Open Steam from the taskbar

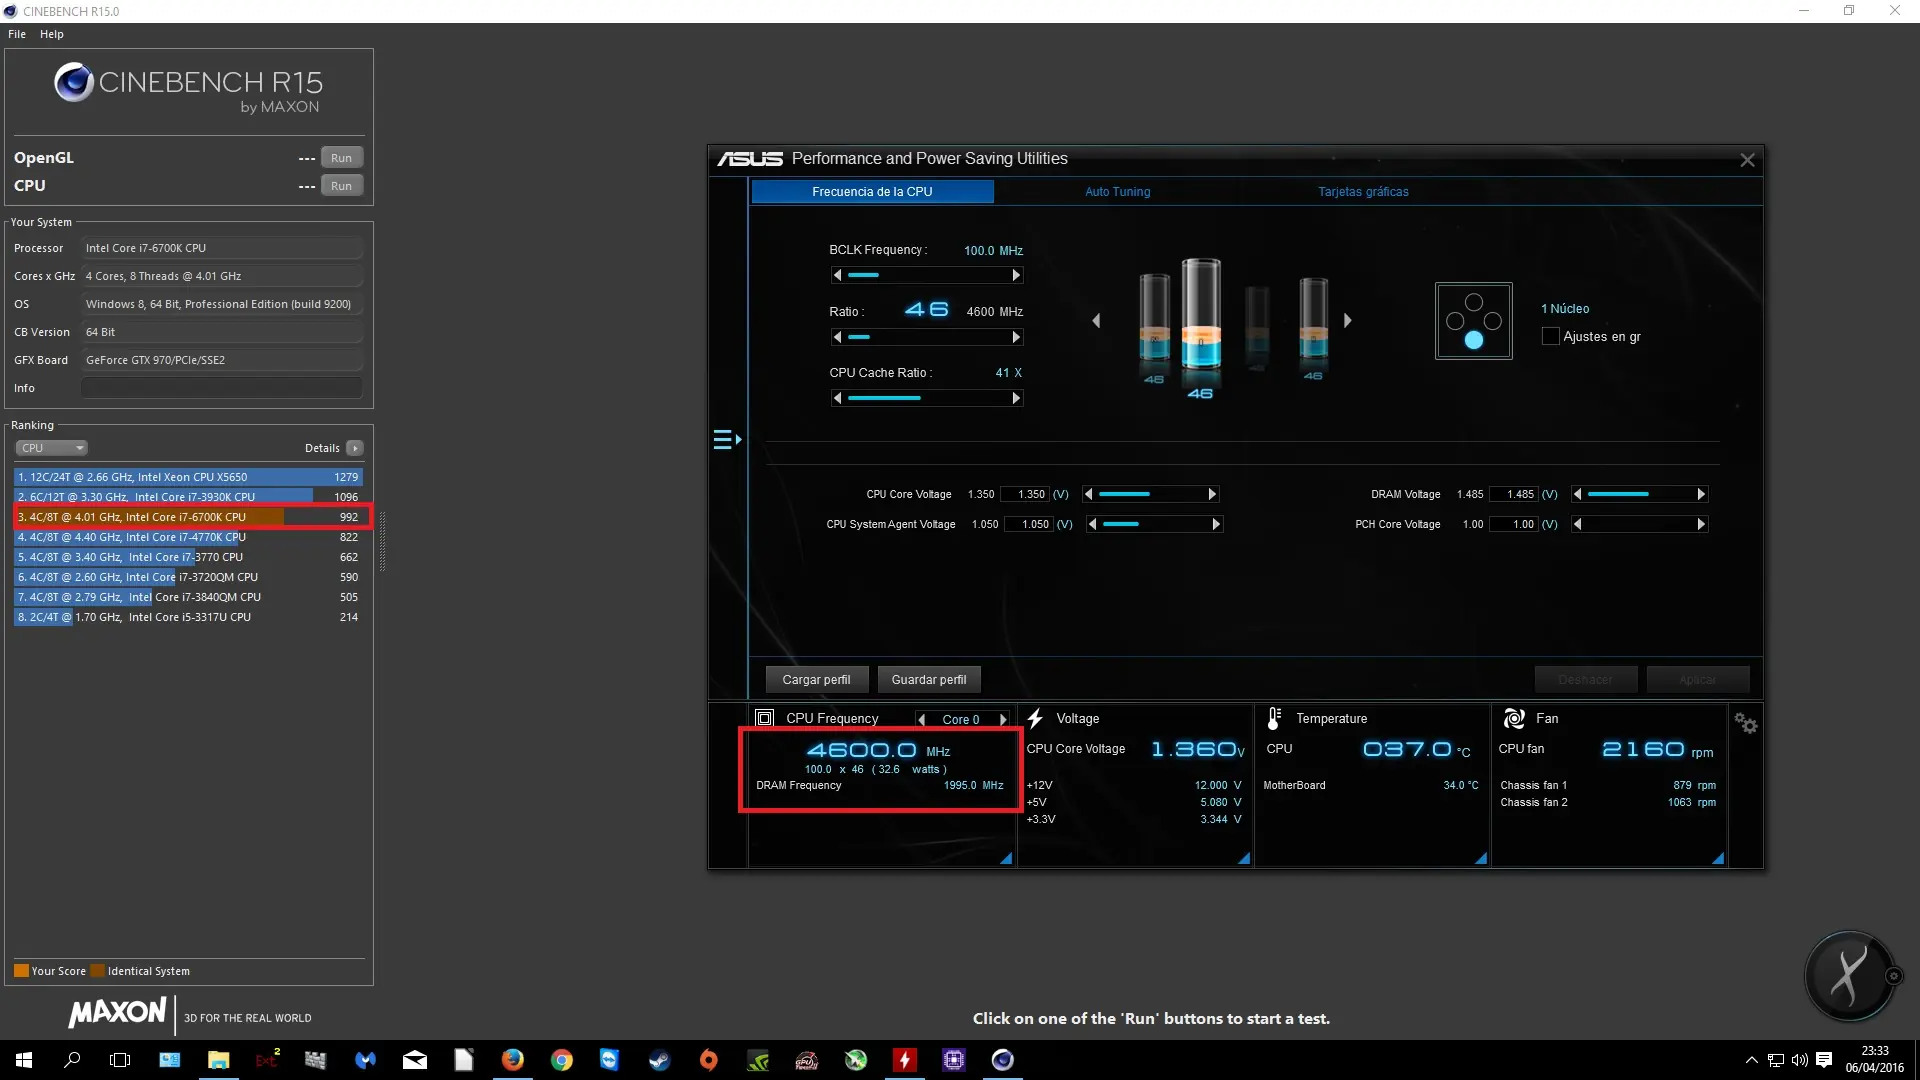pyautogui.click(x=659, y=1060)
